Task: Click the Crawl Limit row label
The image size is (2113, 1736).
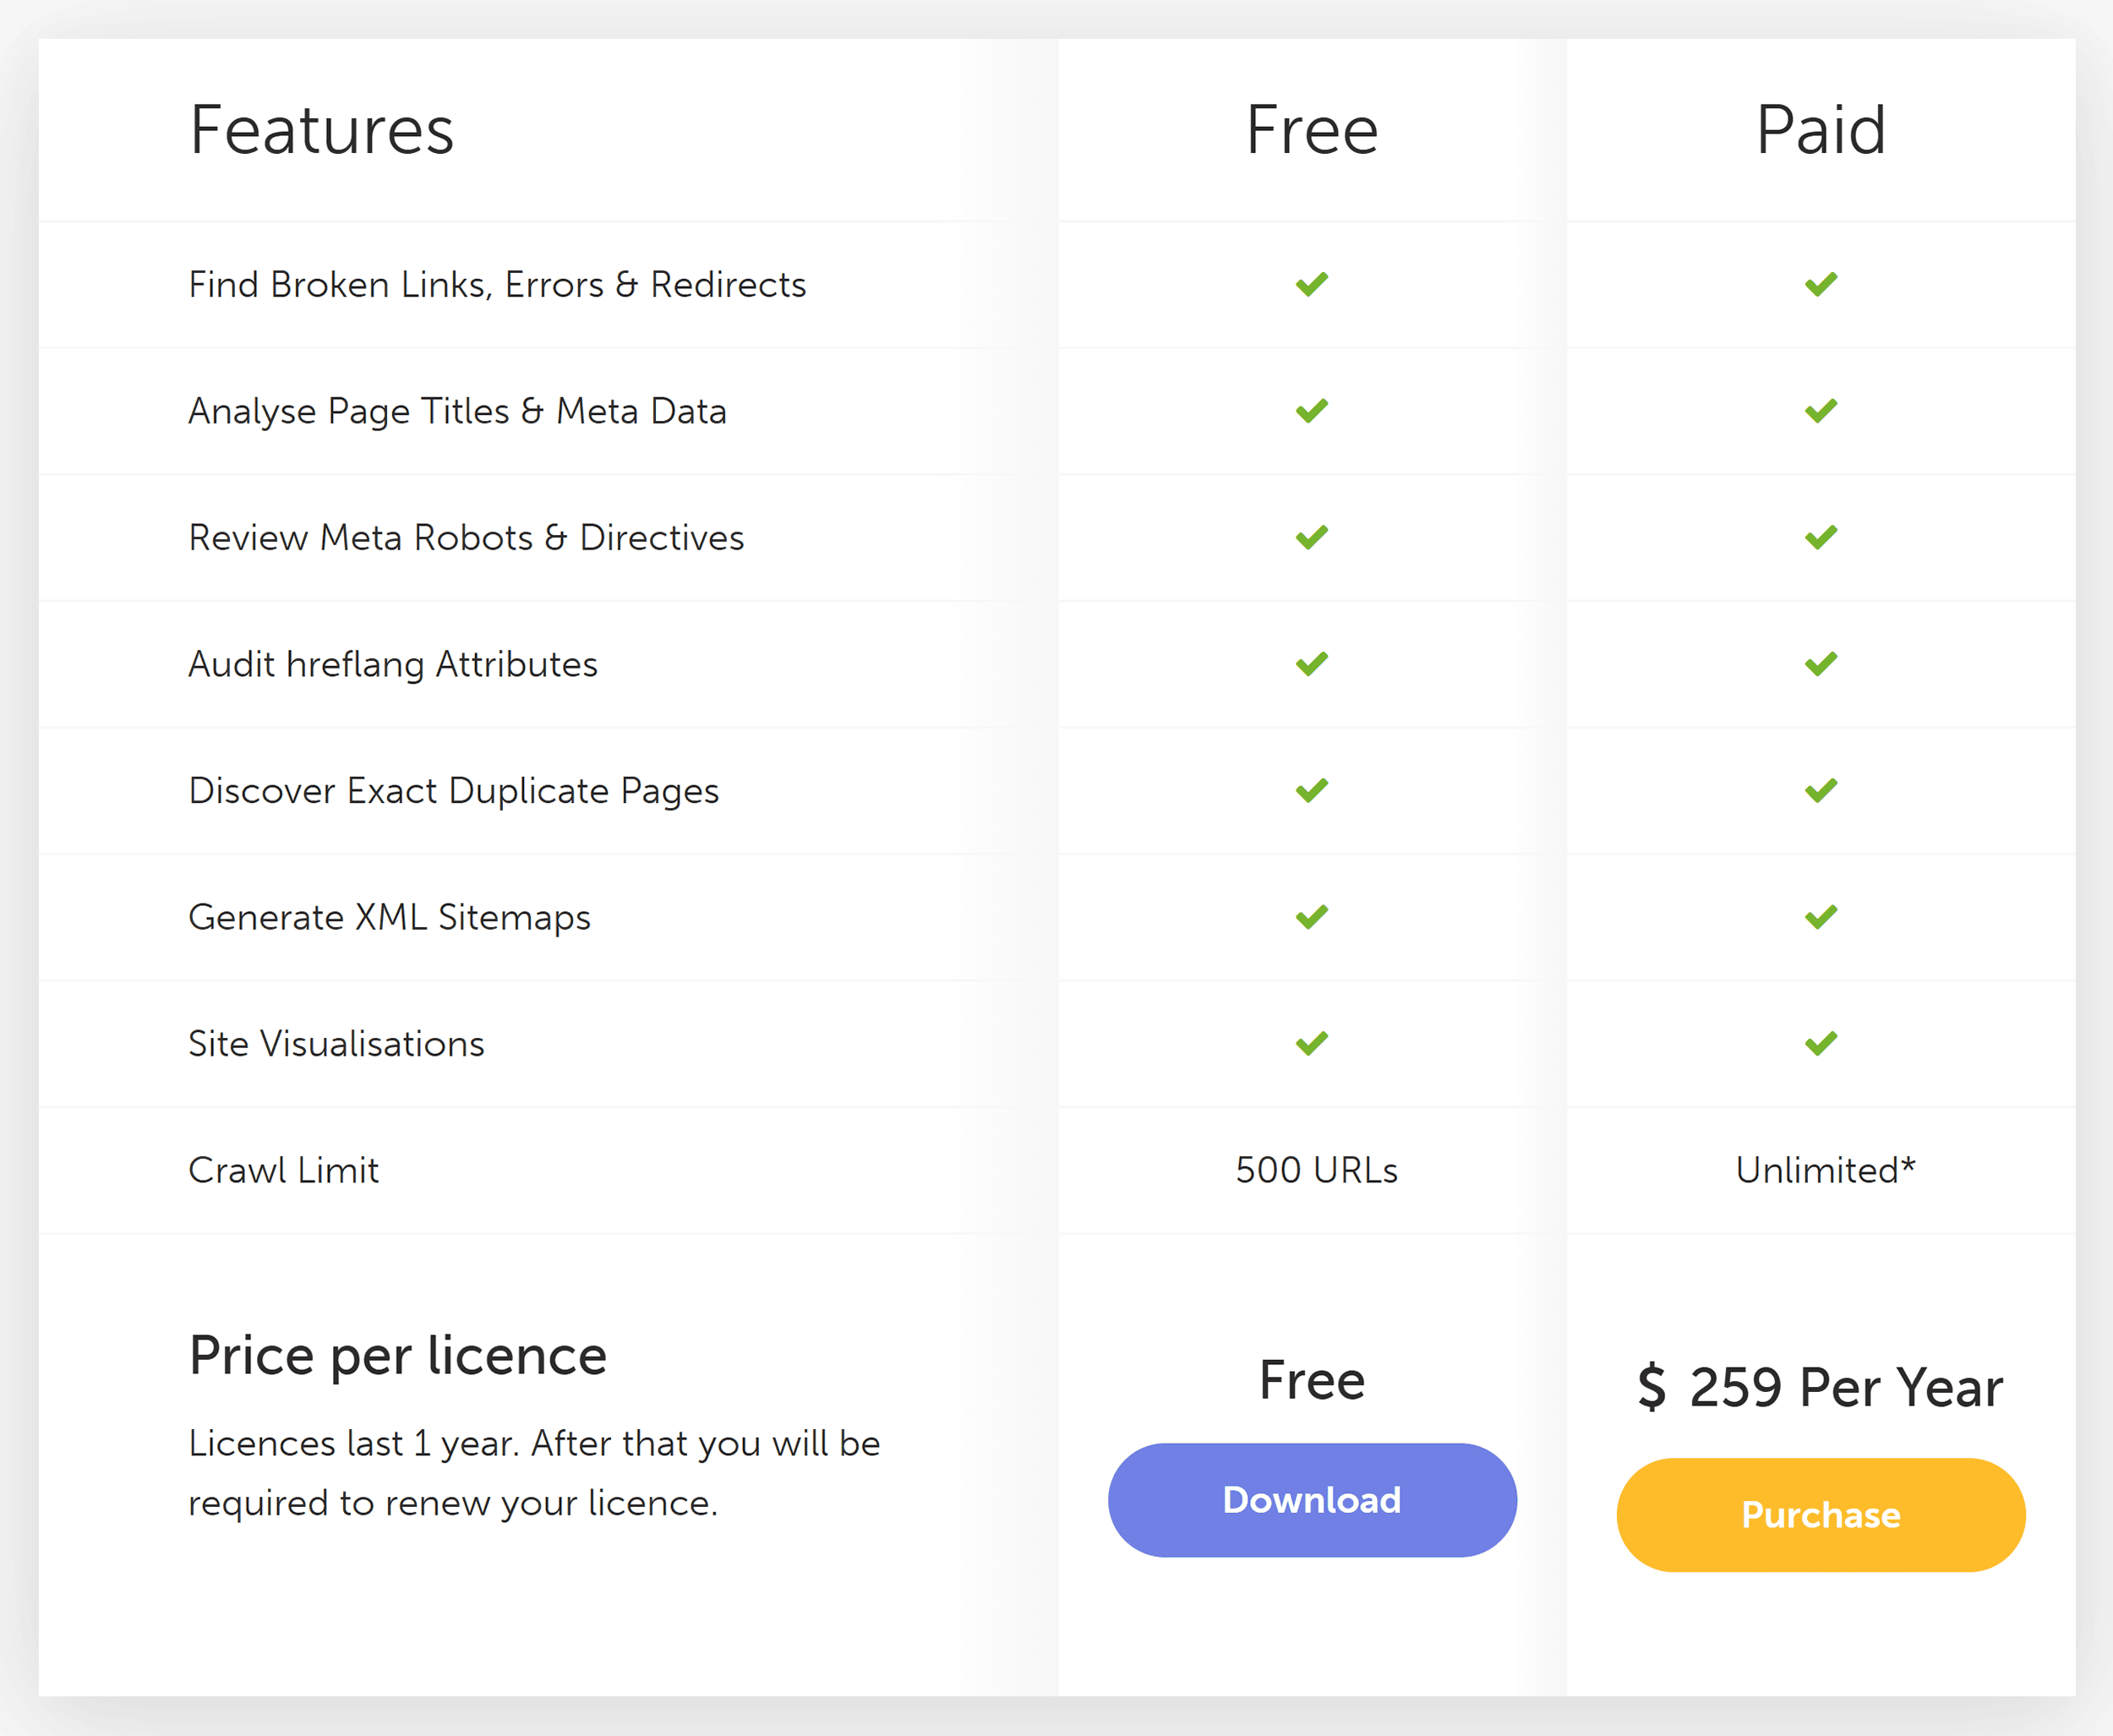Action: [283, 1170]
